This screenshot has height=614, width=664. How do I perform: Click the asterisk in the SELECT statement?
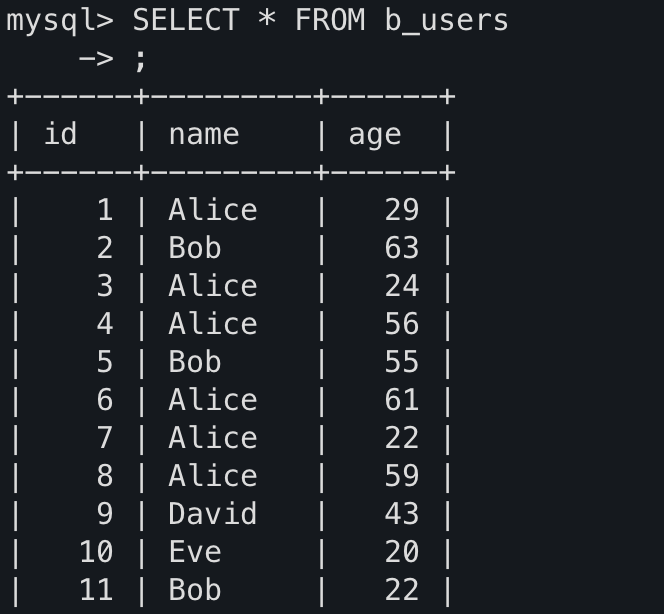point(267,19)
